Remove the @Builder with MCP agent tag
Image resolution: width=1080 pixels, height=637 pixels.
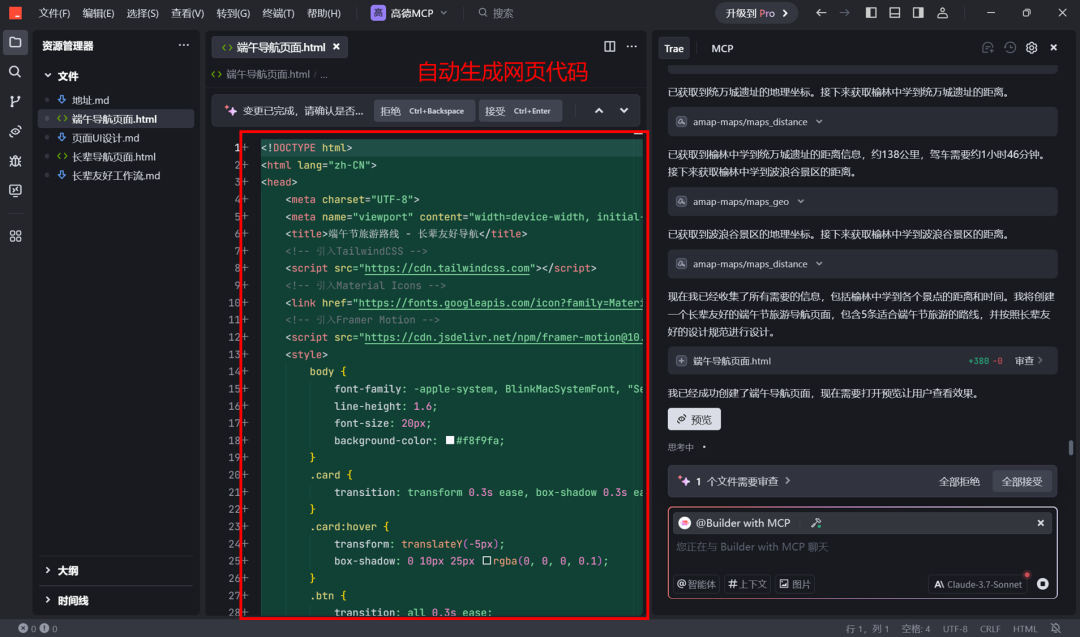(1040, 523)
